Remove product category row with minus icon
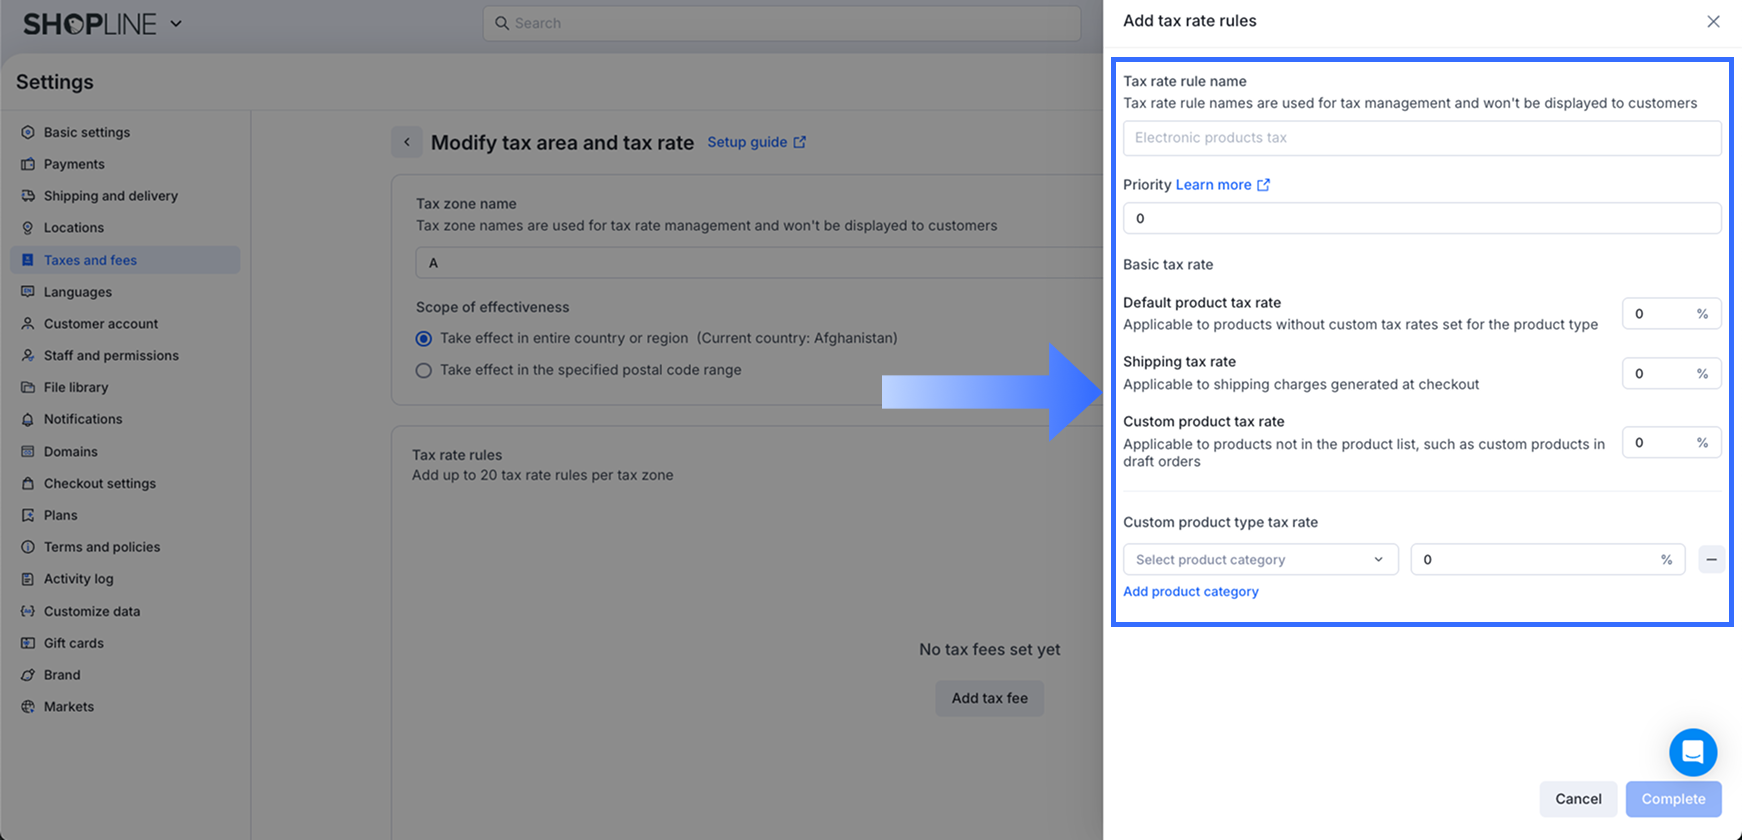Image resolution: width=1742 pixels, height=840 pixels. tap(1711, 560)
